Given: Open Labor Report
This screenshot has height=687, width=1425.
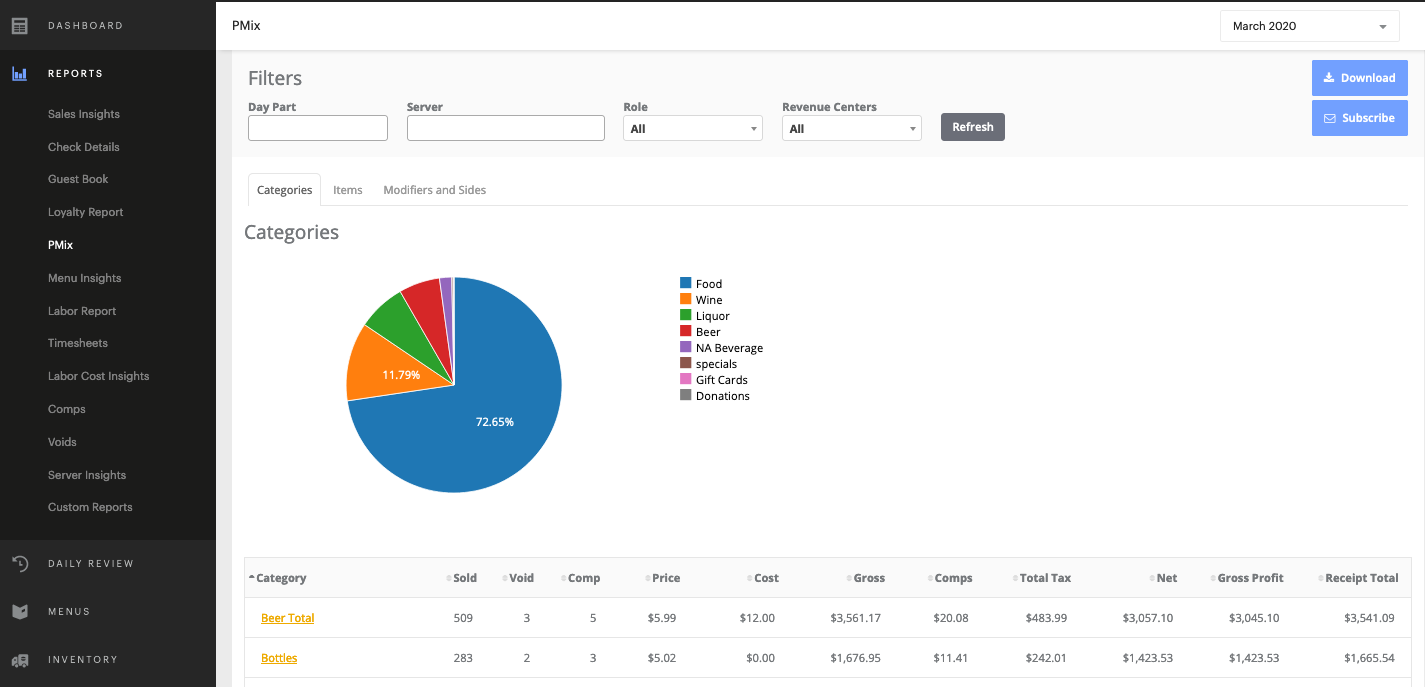Looking at the screenshot, I should pyautogui.click(x=82, y=311).
